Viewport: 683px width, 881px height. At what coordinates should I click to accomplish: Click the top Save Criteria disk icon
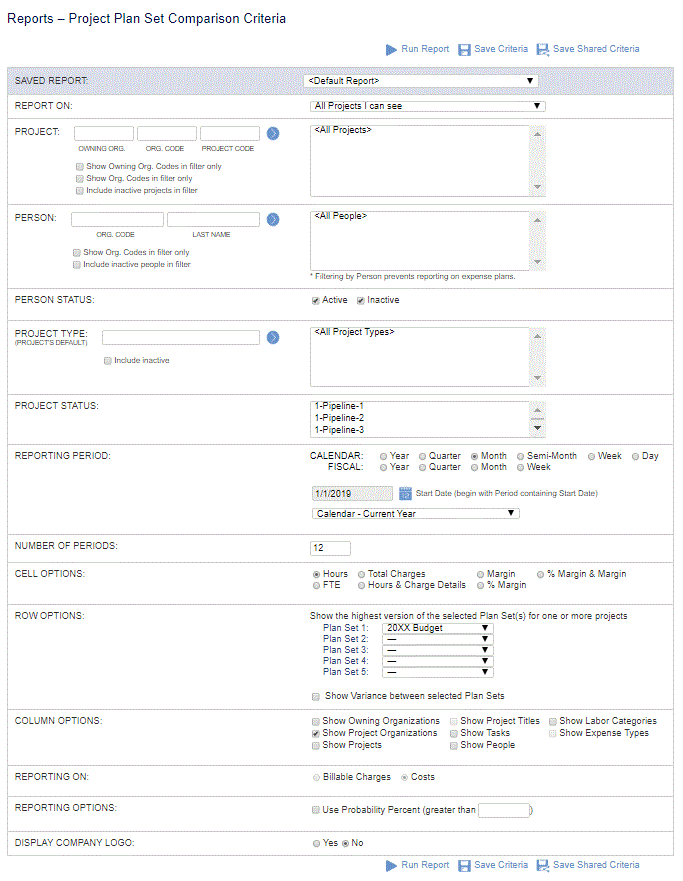tap(465, 49)
